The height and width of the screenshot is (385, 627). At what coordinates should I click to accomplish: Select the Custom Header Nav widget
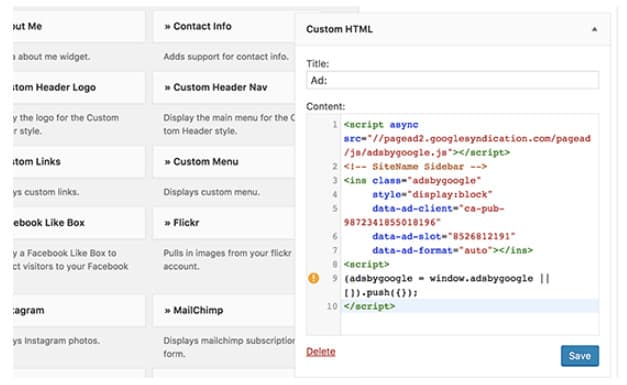[224, 87]
